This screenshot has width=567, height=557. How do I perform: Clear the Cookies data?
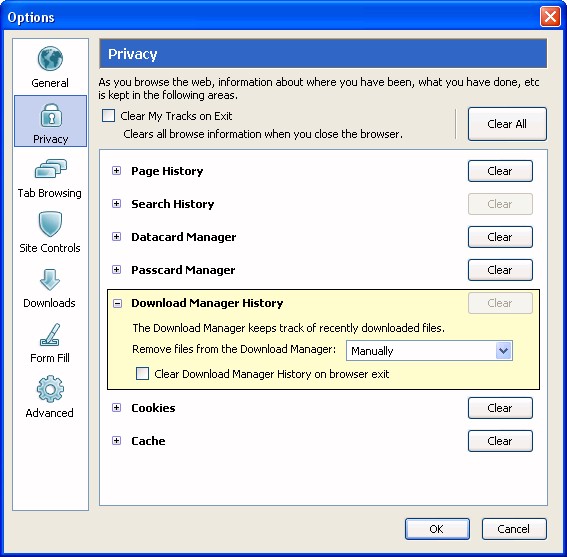(x=500, y=408)
